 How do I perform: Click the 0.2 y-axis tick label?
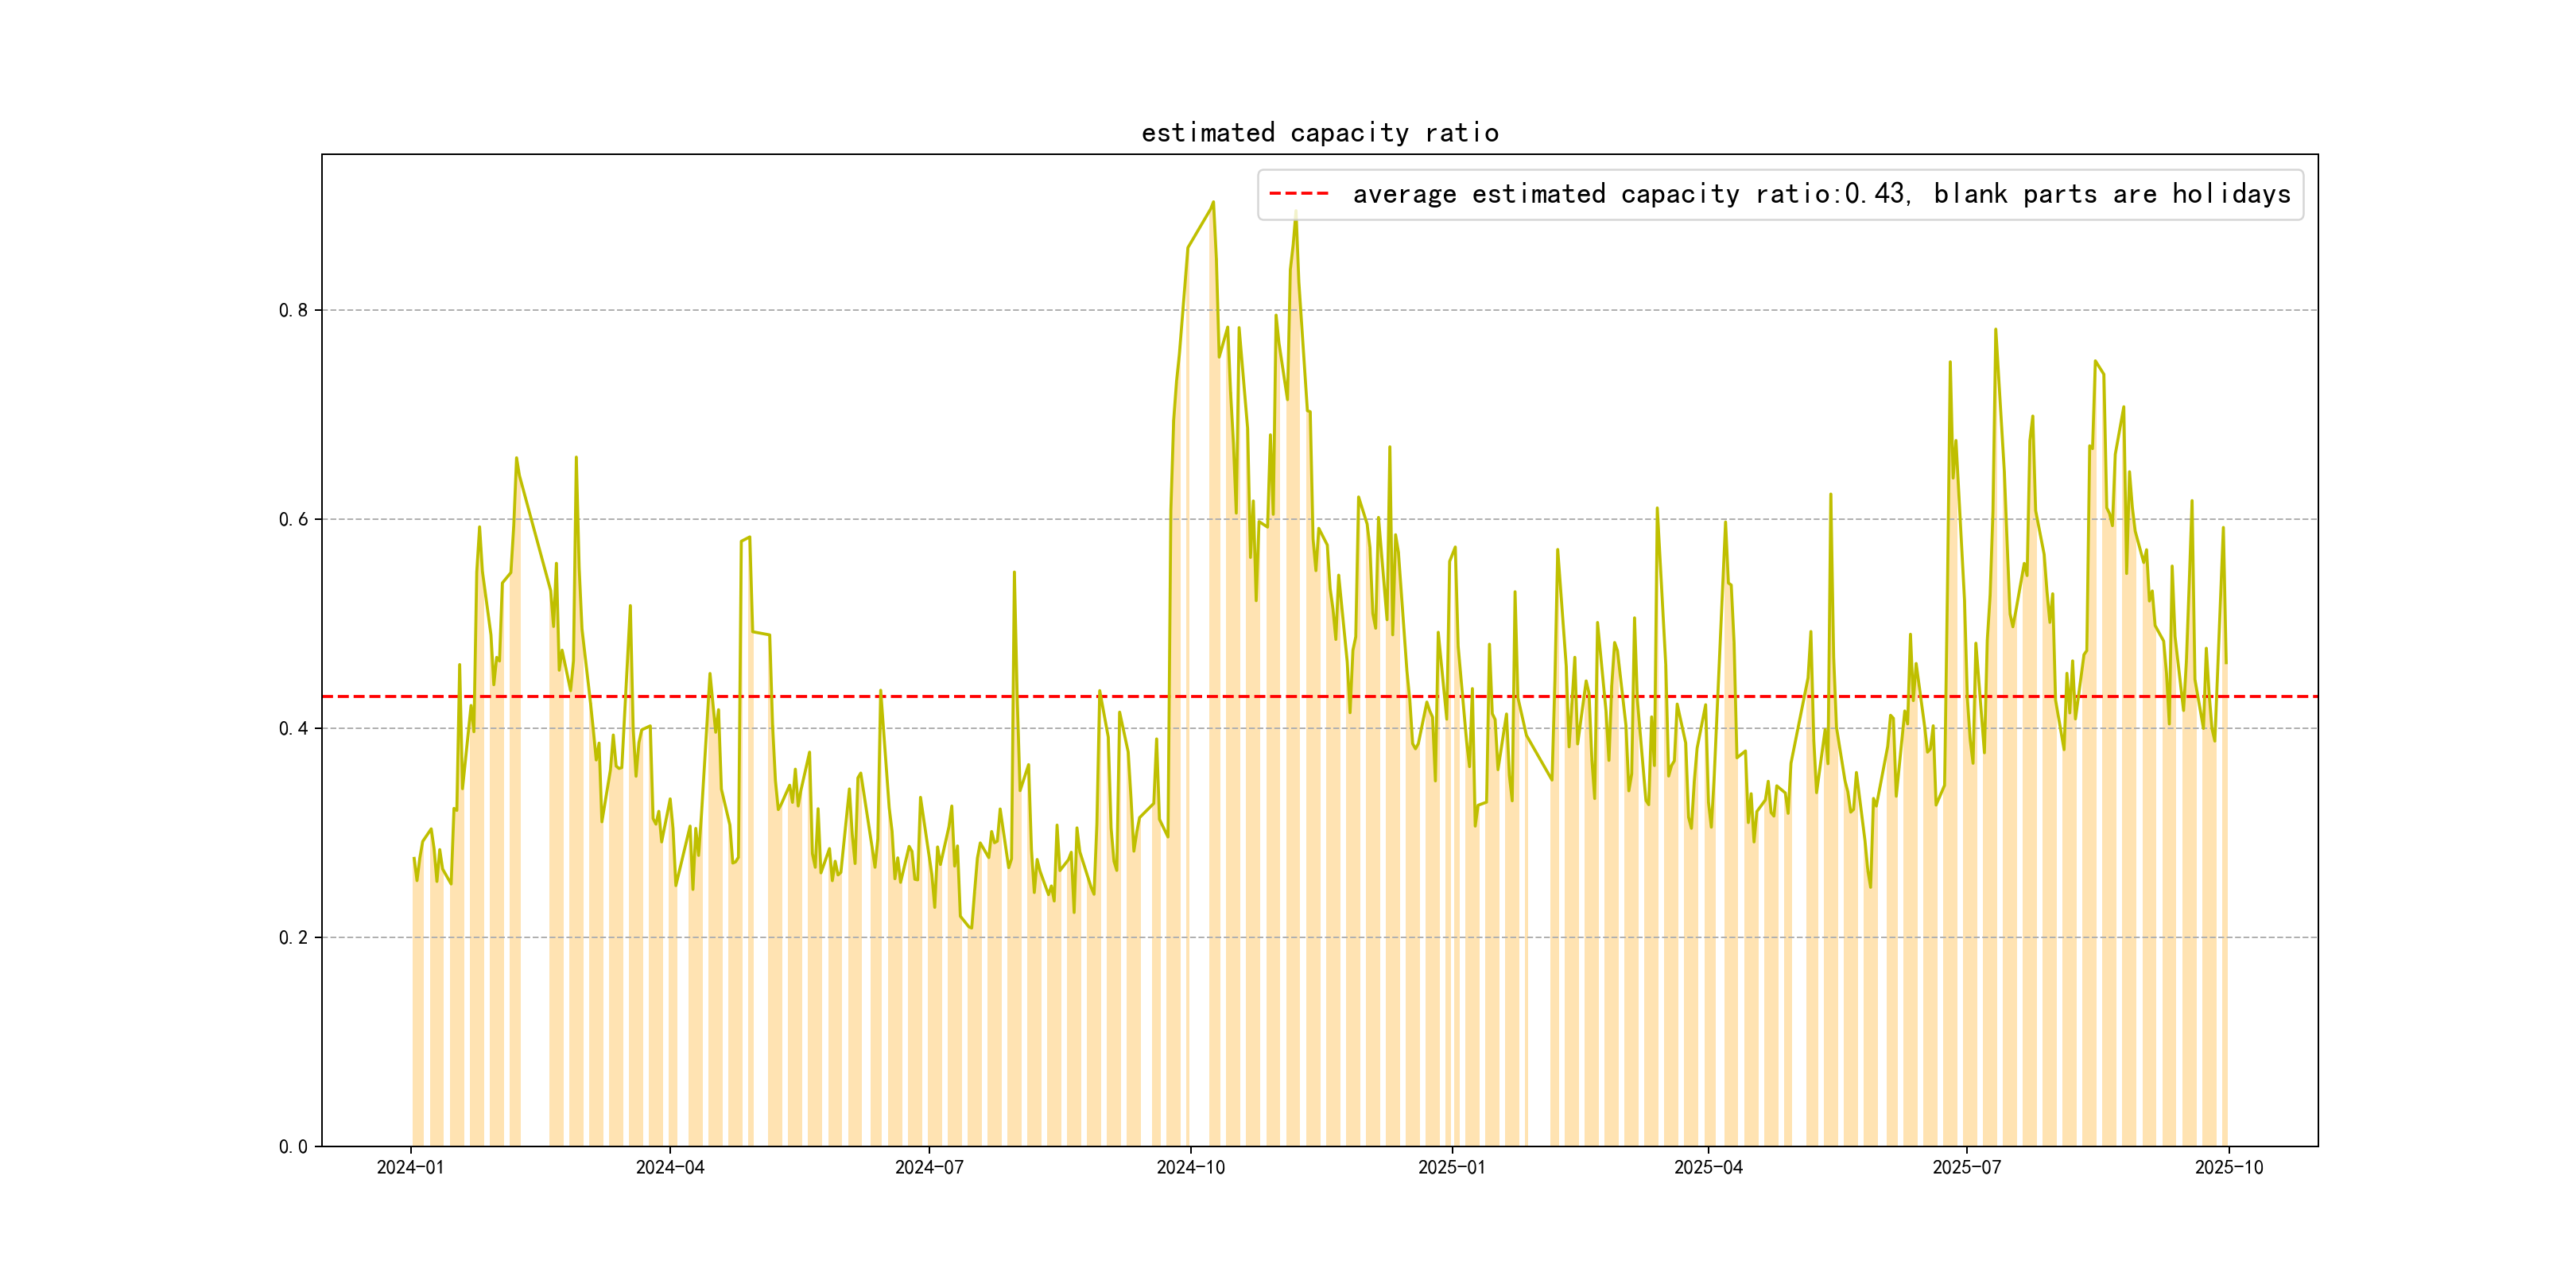click(x=293, y=937)
